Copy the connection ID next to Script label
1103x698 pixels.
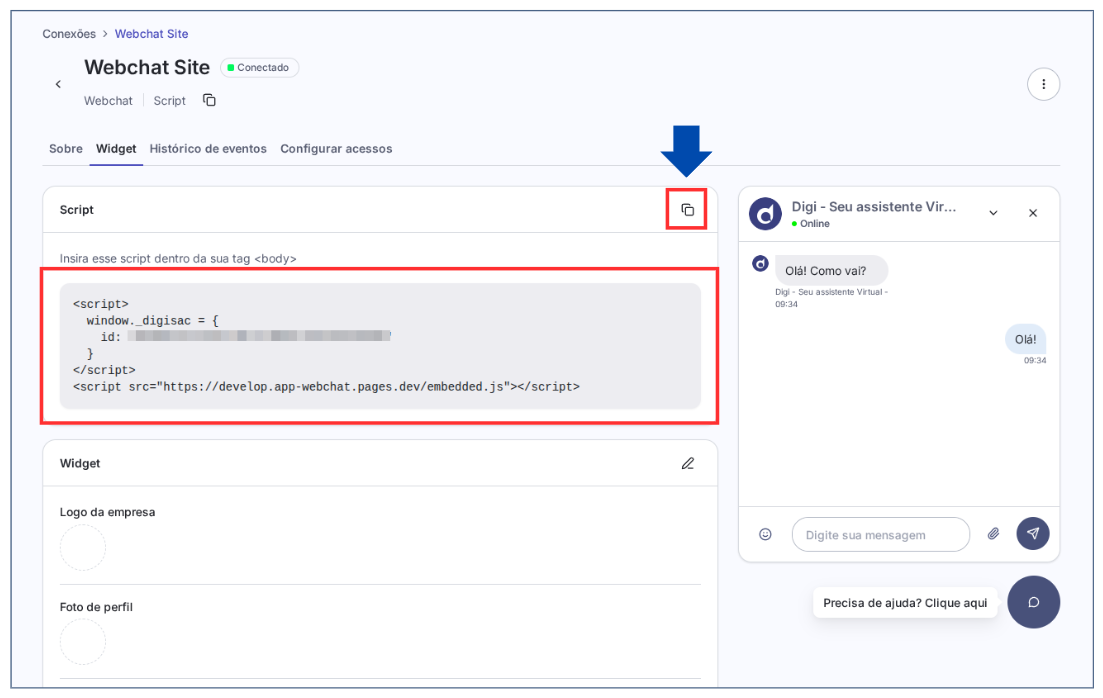209,100
